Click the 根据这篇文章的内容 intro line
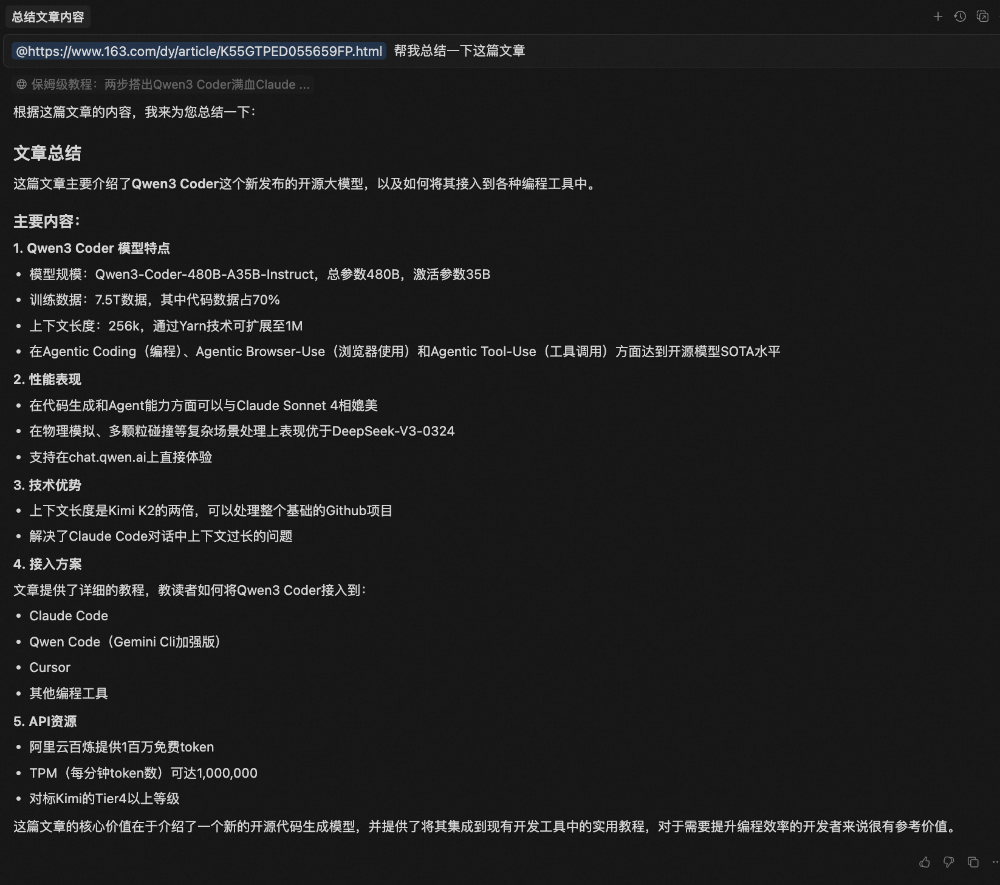1000x885 pixels. pyautogui.click(x=135, y=112)
